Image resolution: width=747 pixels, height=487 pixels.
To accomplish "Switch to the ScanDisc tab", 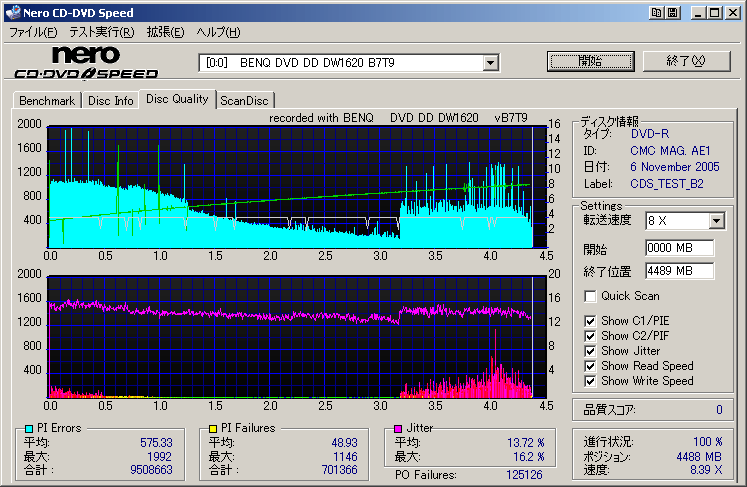I will (x=244, y=101).
